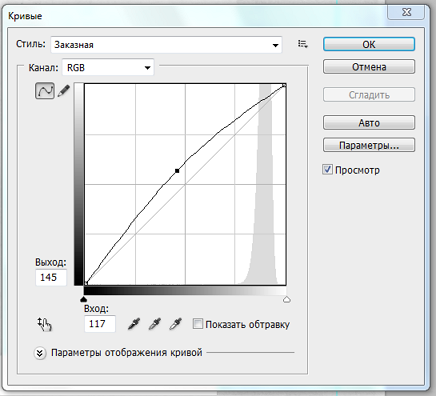Pick the gray point eyedropper
This screenshot has height=396, width=436.
coord(155,324)
